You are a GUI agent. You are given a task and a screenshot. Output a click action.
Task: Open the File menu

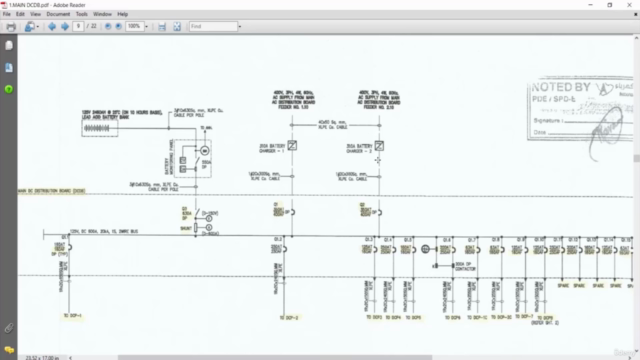(x=7, y=14)
